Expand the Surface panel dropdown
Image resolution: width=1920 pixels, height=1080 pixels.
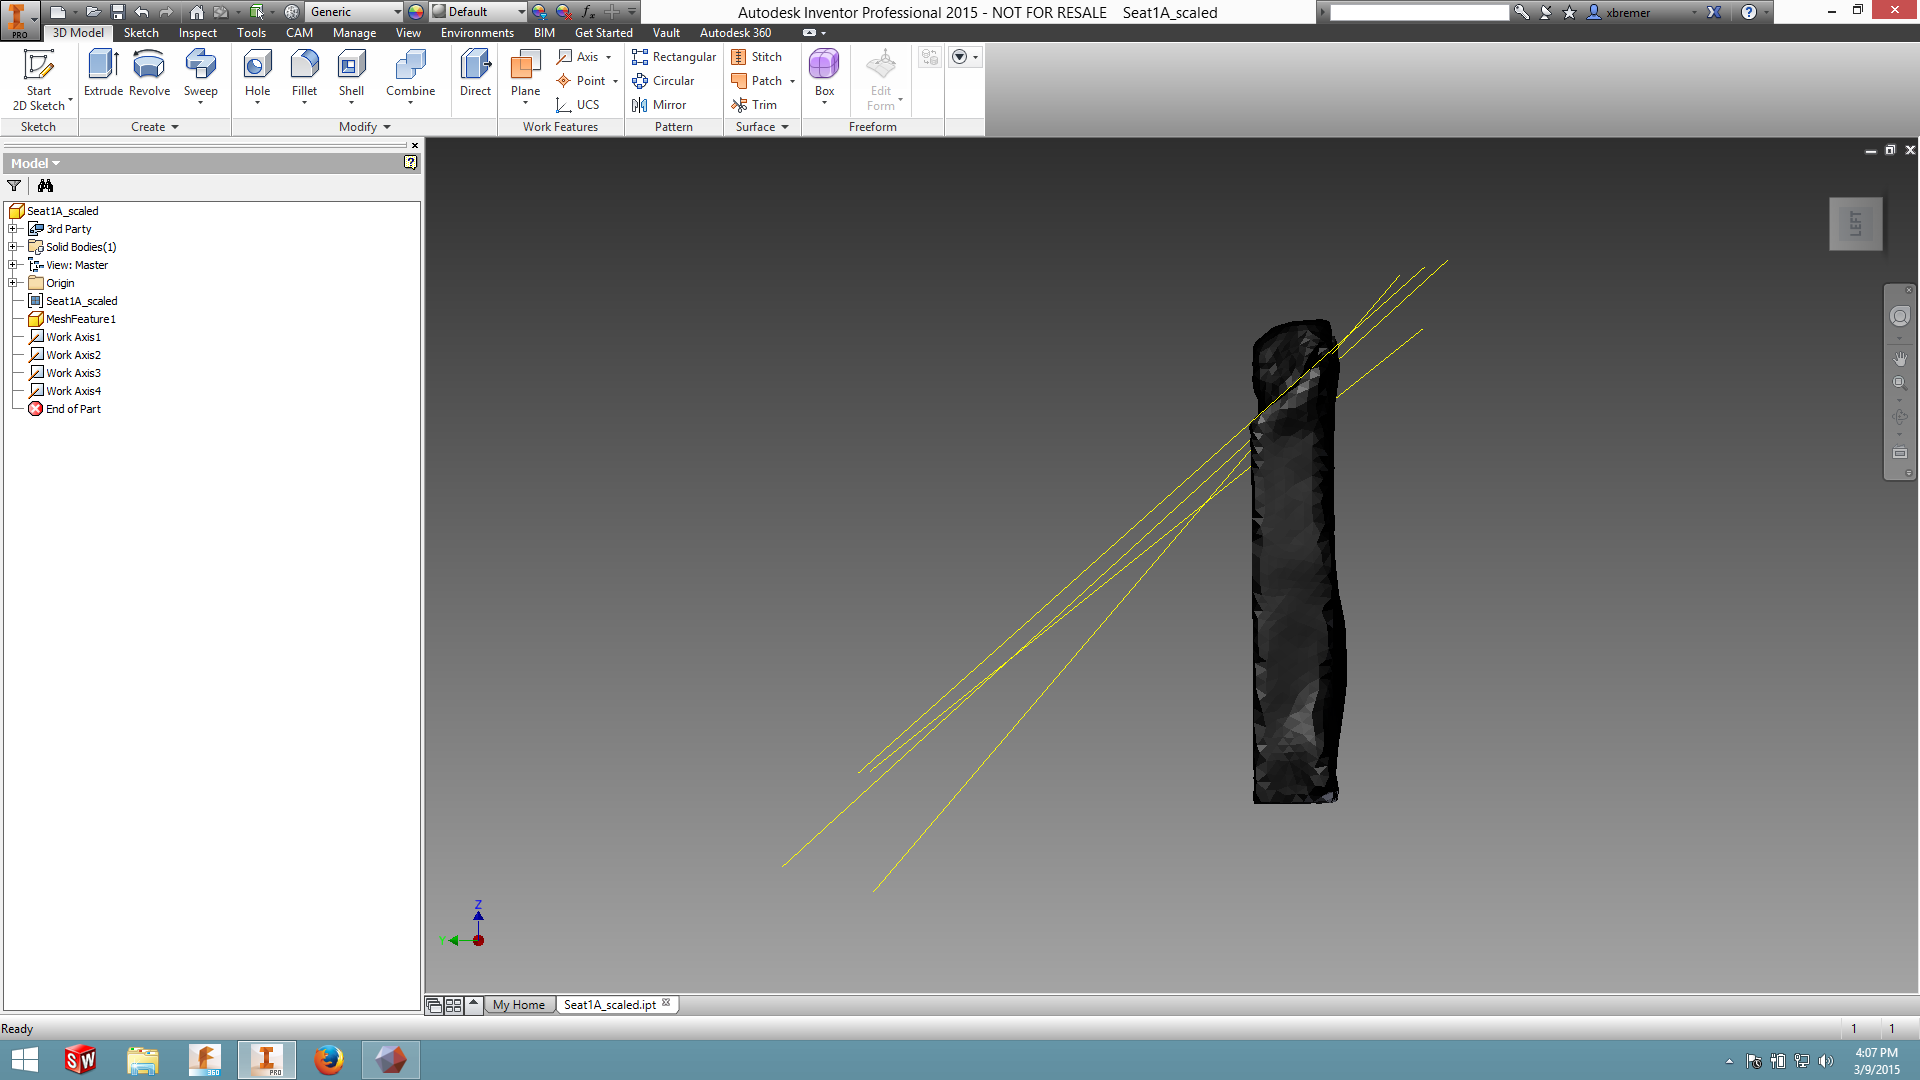coord(762,127)
